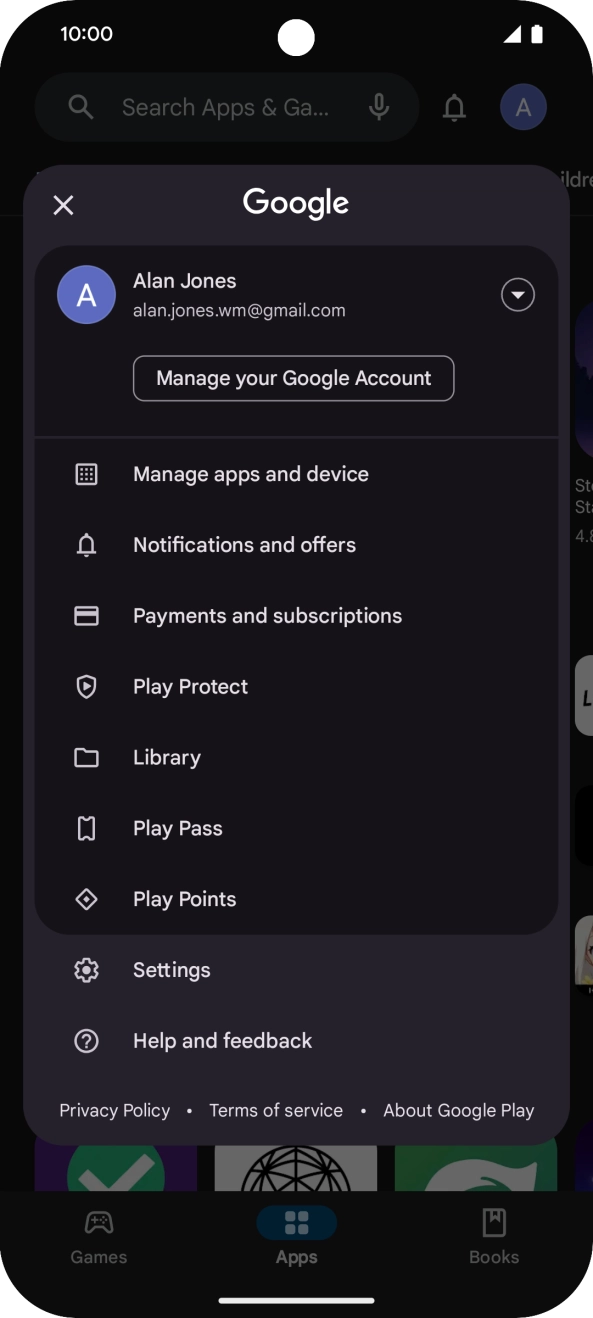Expand the account switcher arrow
Image resolution: width=593 pixels, height=1318 pixels.
518,295
